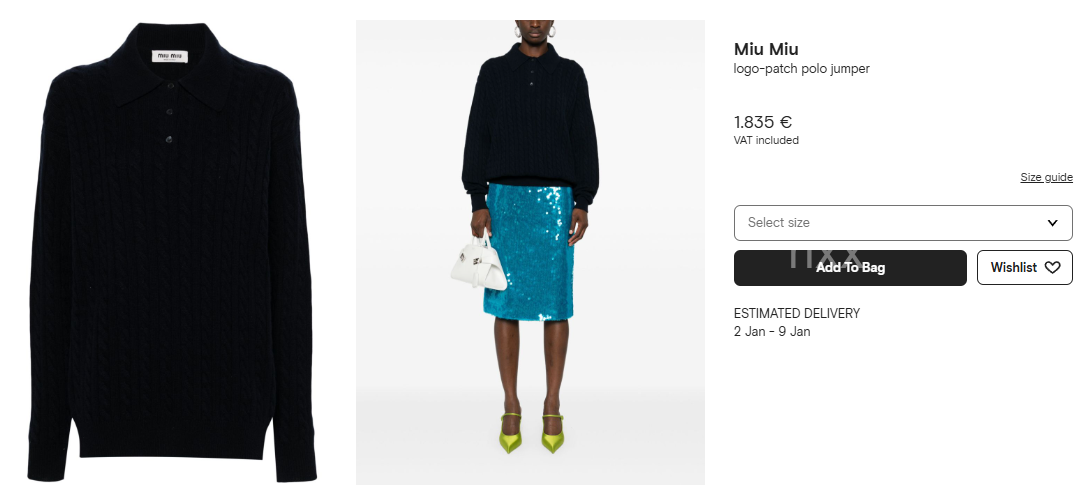1078x492 pixels.
Task: Visit the Miu Miu brand heading
Action: pos(766,49)
